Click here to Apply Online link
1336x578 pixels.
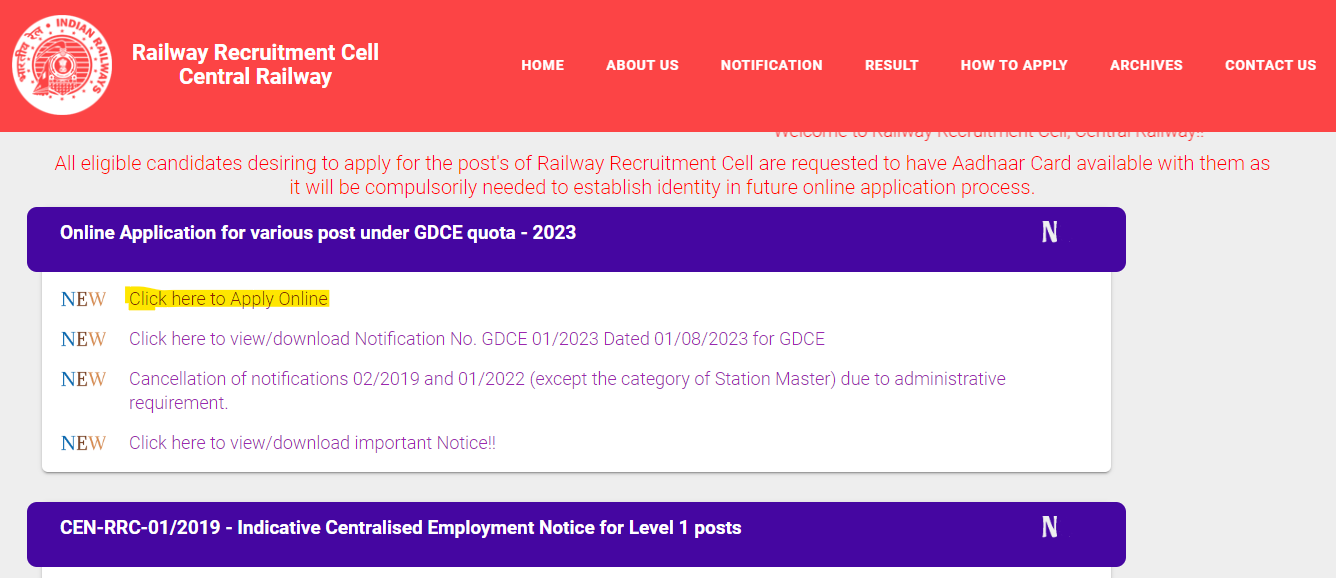[228, 299]
